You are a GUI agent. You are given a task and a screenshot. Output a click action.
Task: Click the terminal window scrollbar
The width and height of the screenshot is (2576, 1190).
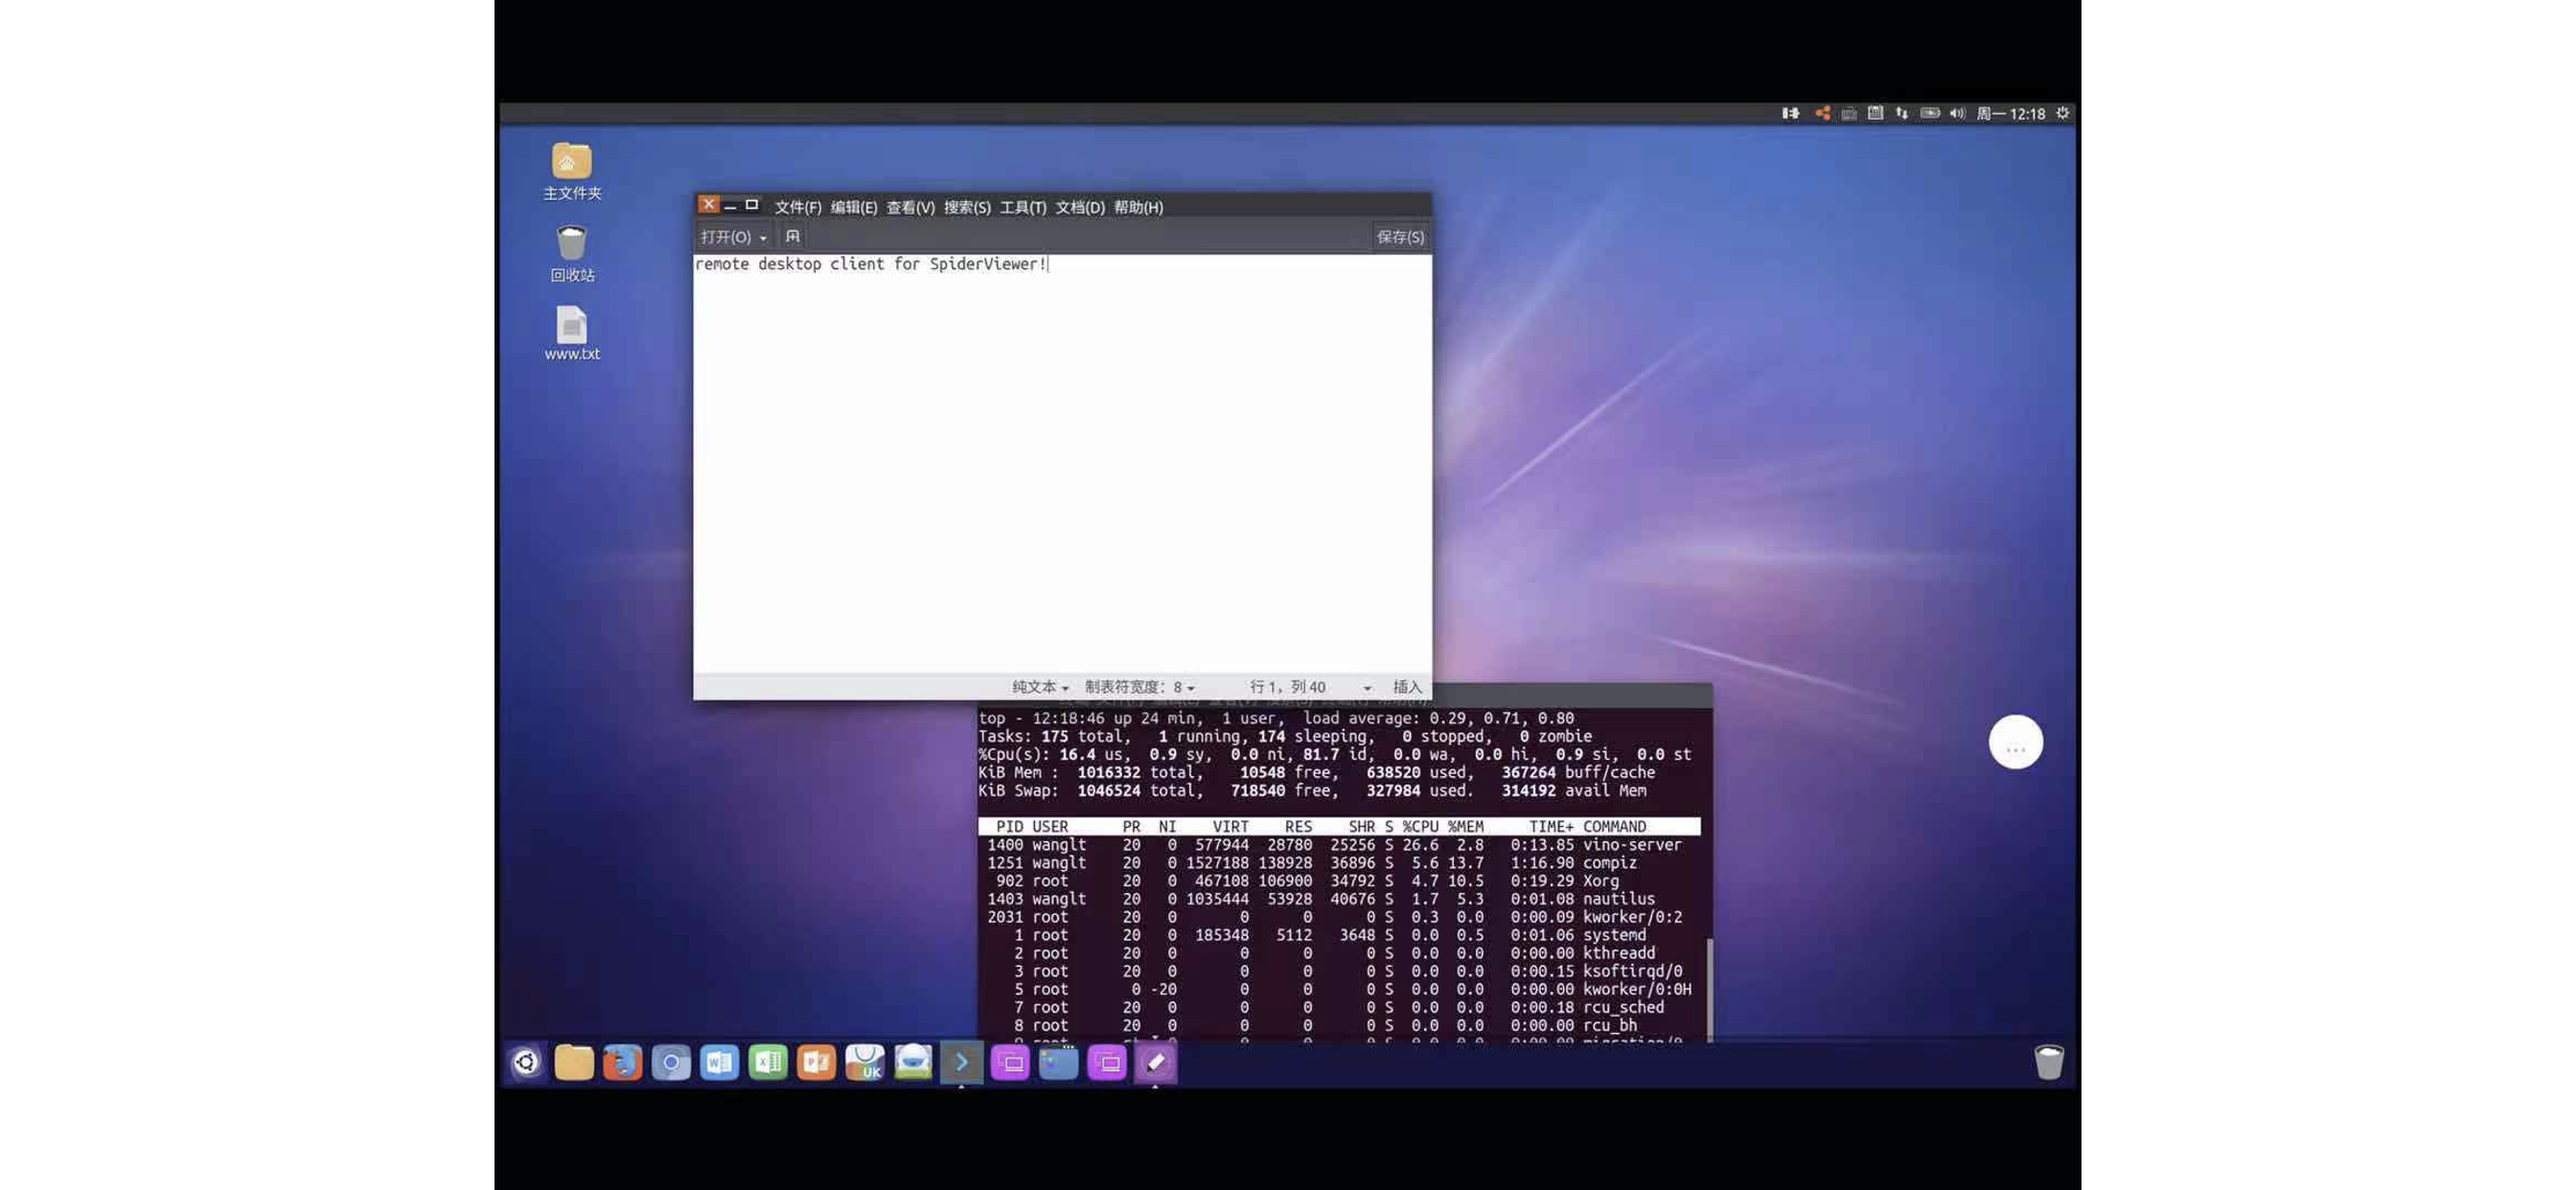point(1709,988)
